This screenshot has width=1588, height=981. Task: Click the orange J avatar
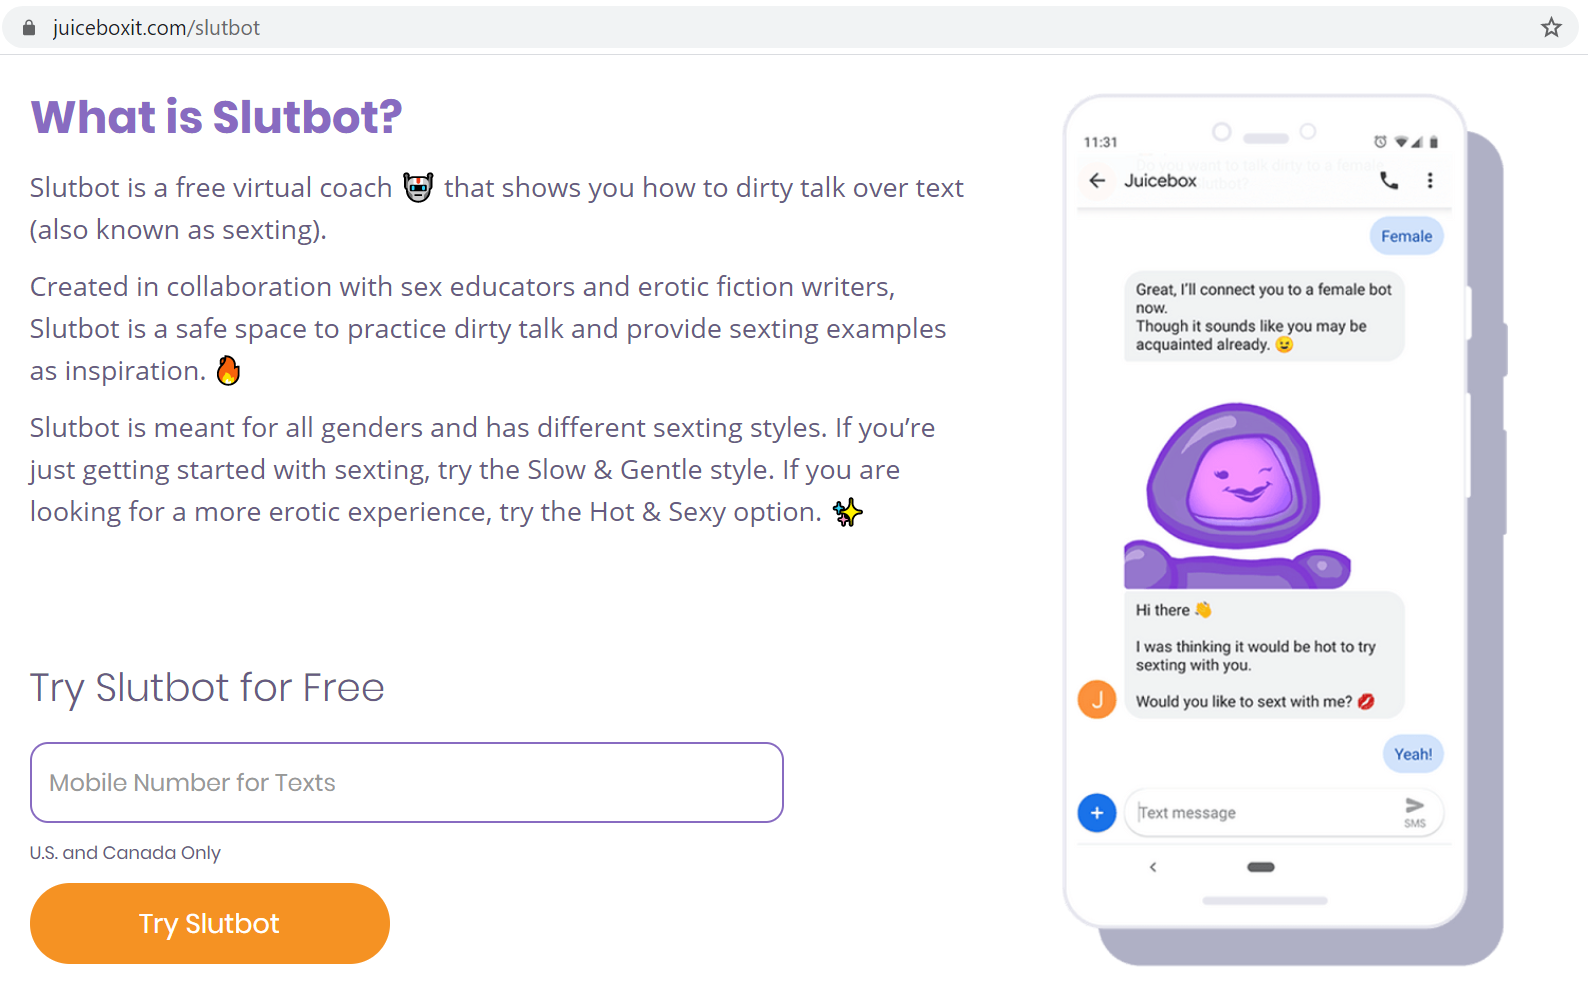pyautogui.click(x=1097, y=699)
